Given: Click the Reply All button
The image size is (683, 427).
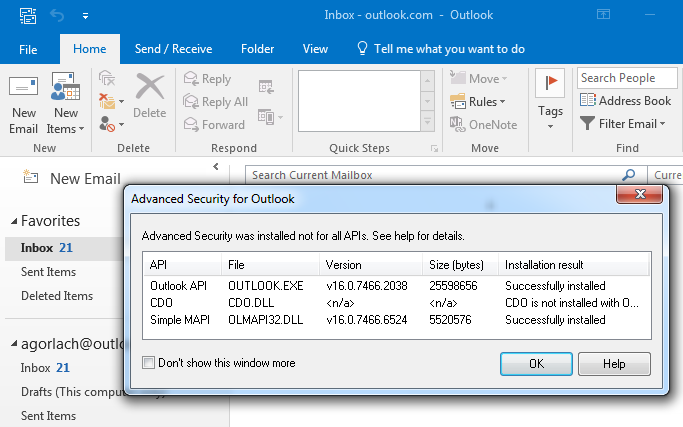Looking at the screenshot, I should 216,102.
